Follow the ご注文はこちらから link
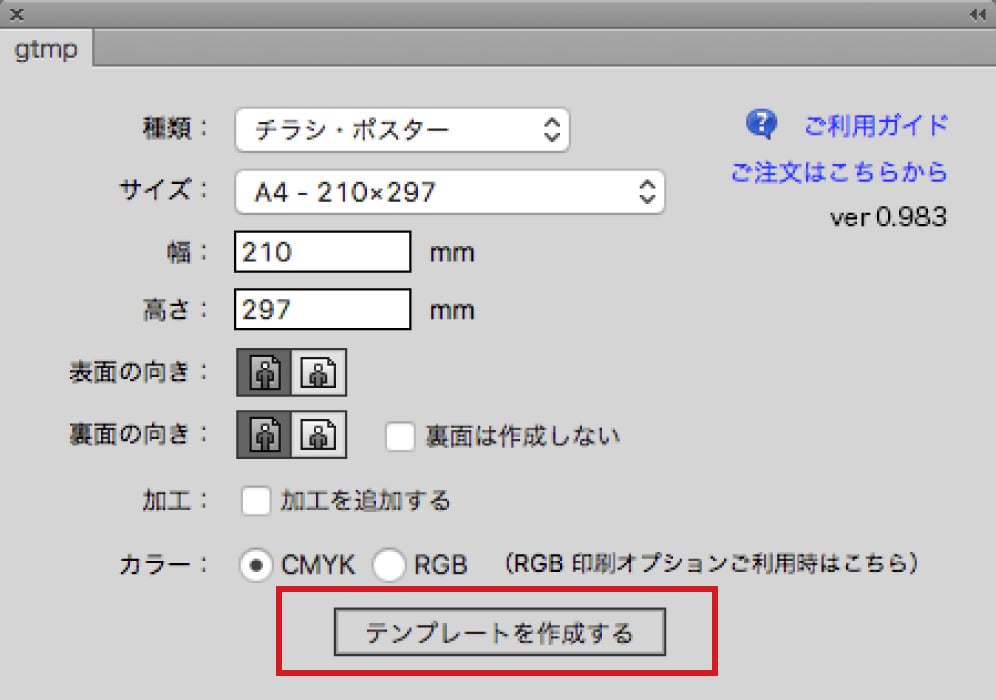The width and height of the screenshot is (996, 700). click(x=839, y=172)
